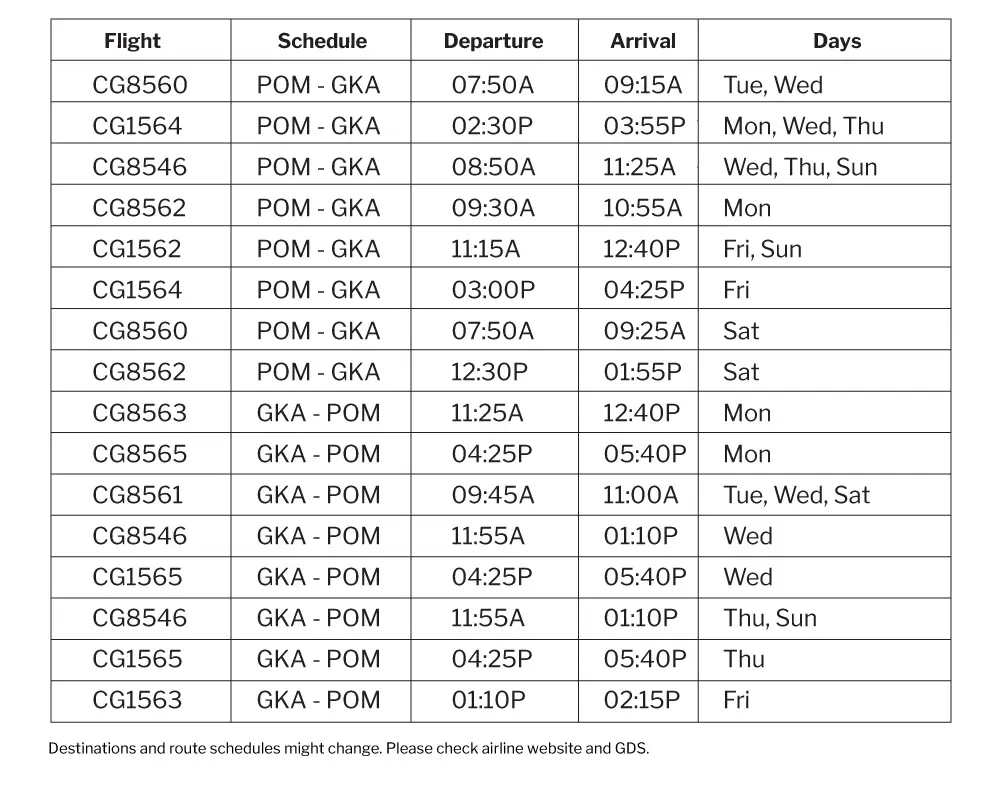
Task: Select the "Mon, Wed, Thu" days cell
Action: pos(804,126)
